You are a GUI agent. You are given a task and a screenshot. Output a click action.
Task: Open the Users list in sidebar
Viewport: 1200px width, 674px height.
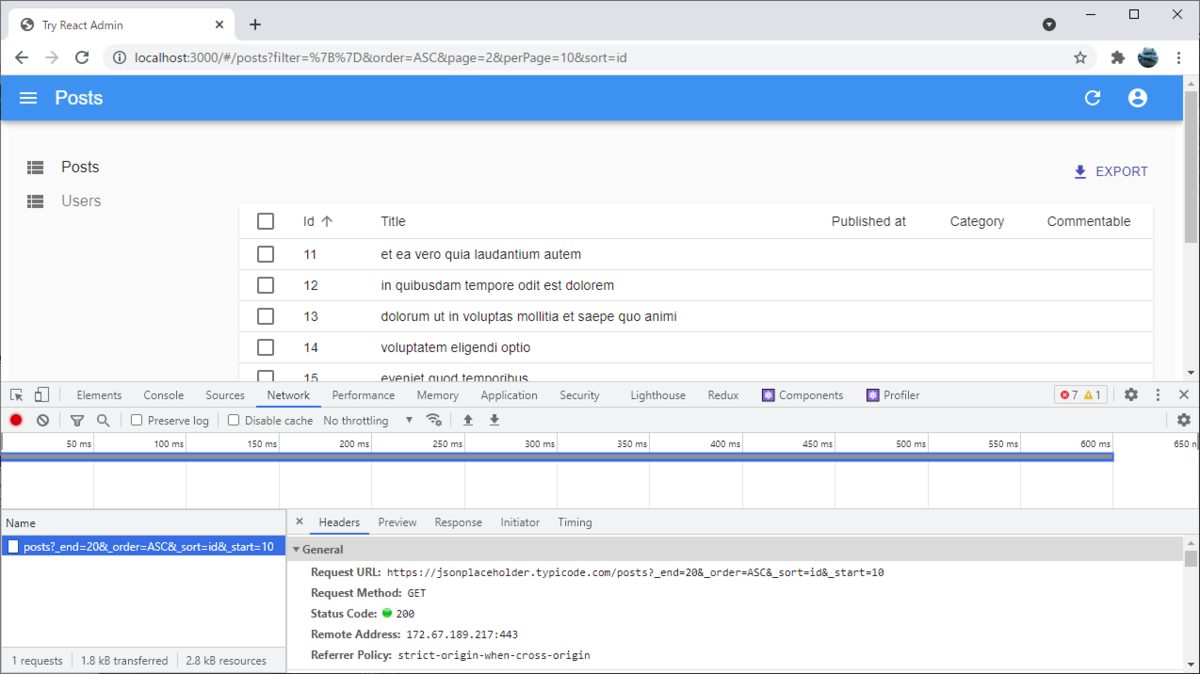[x=80, y=200]
